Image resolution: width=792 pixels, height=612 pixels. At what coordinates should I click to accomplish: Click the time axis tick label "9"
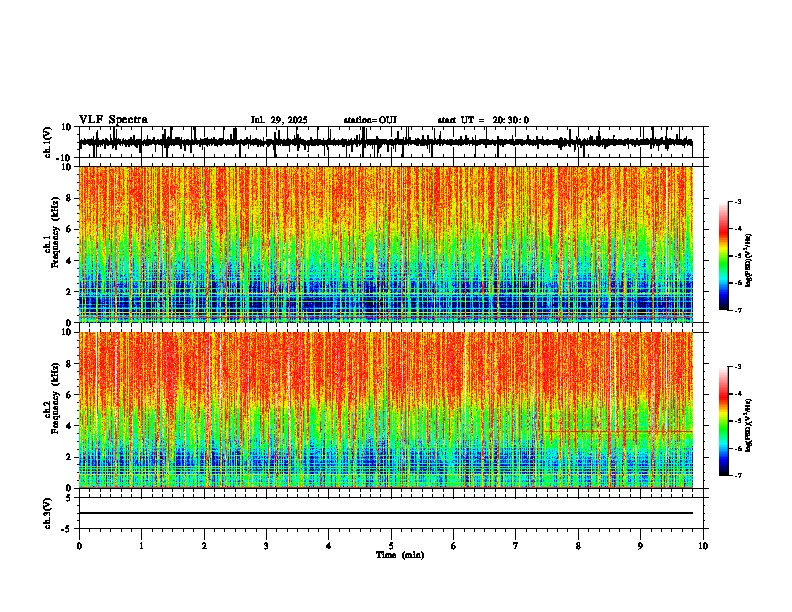[x=640, y=546]
